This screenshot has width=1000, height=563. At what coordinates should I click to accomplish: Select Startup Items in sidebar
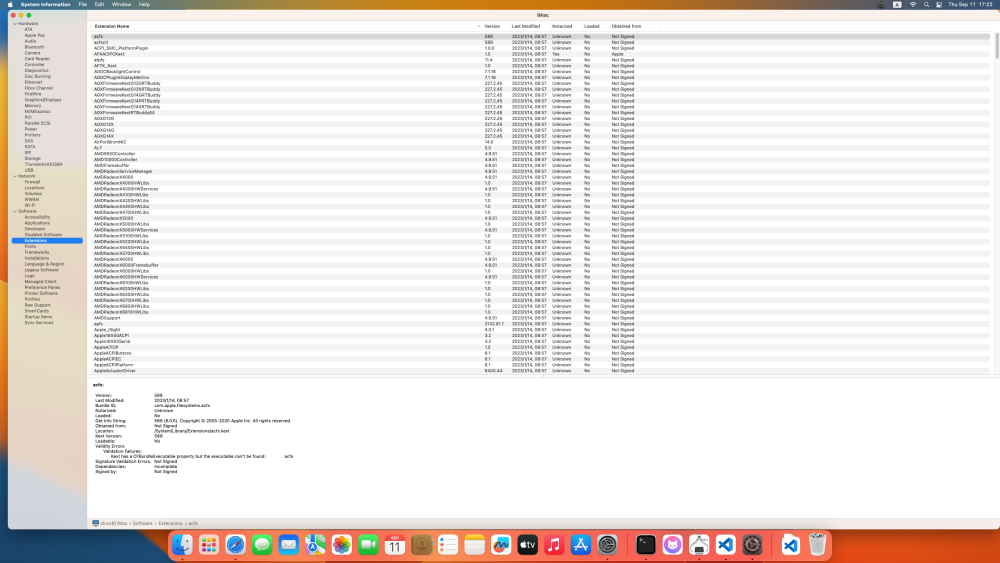(x=38, y=317)
